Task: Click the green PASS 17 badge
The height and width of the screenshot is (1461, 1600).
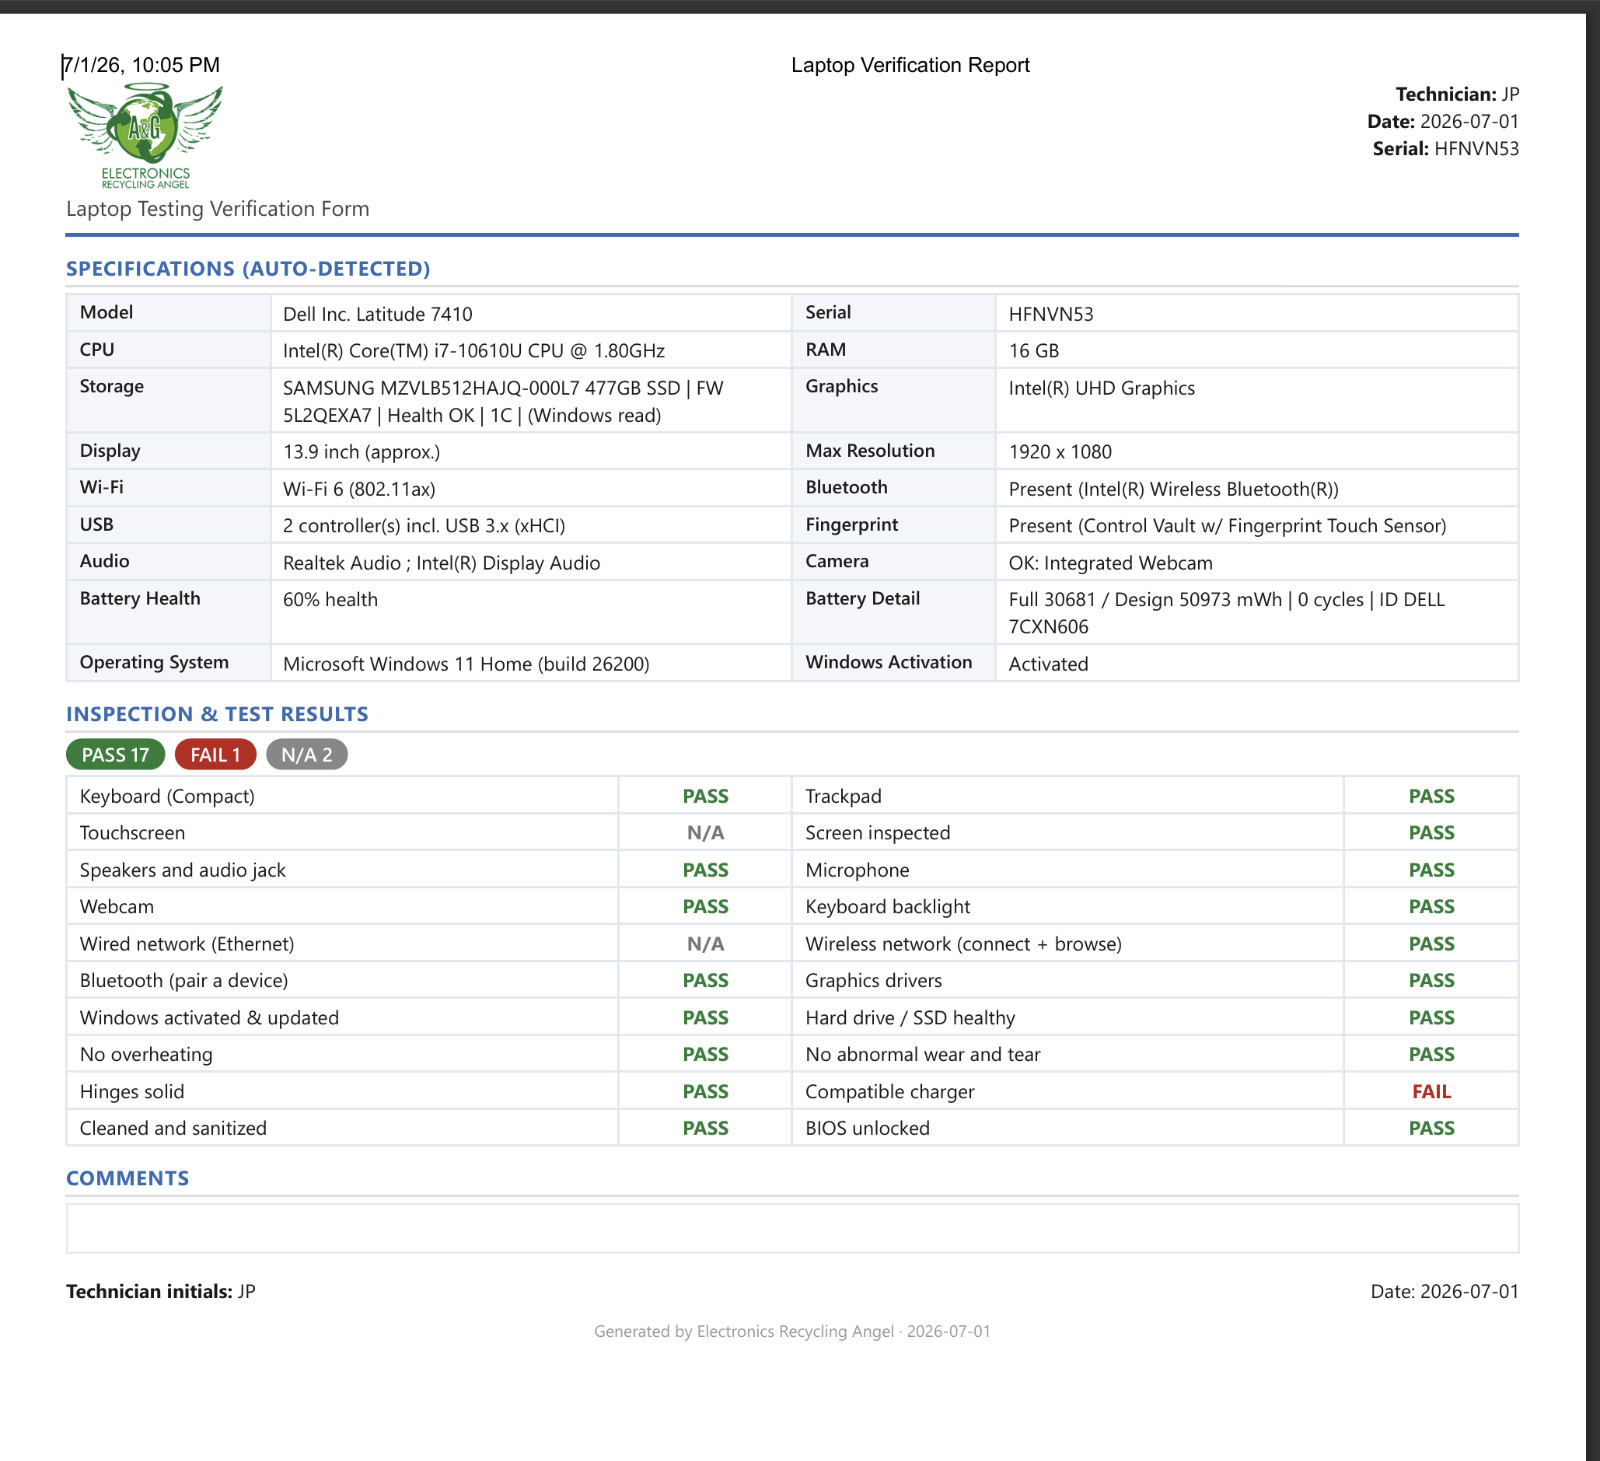Action: [116, 755]
